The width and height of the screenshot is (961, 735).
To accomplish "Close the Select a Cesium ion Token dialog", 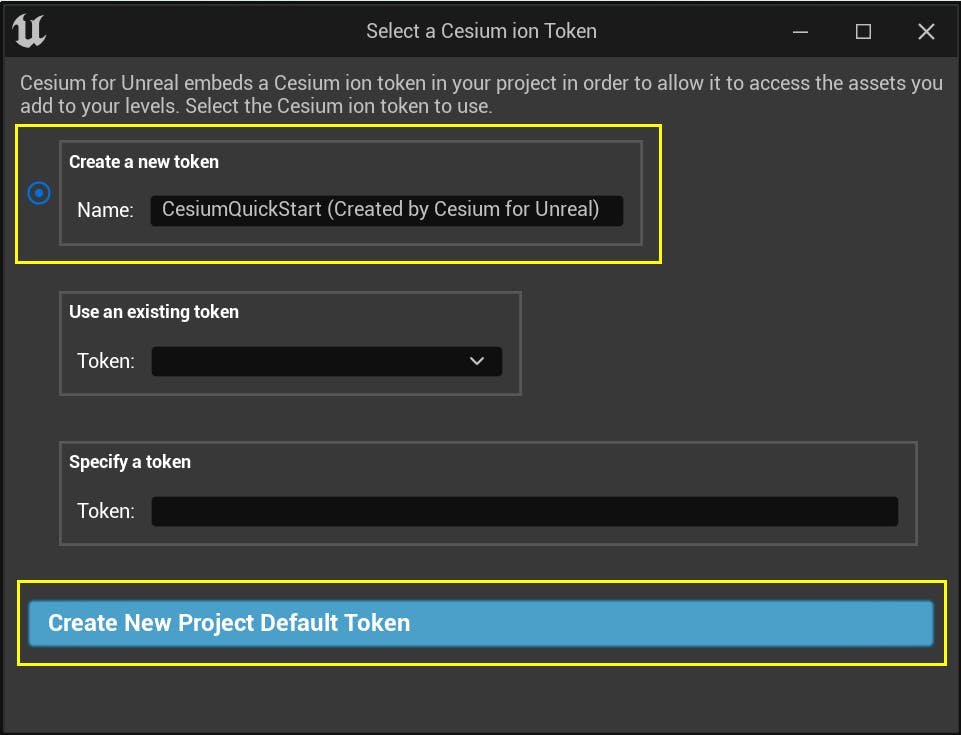I will click(926, 31).
